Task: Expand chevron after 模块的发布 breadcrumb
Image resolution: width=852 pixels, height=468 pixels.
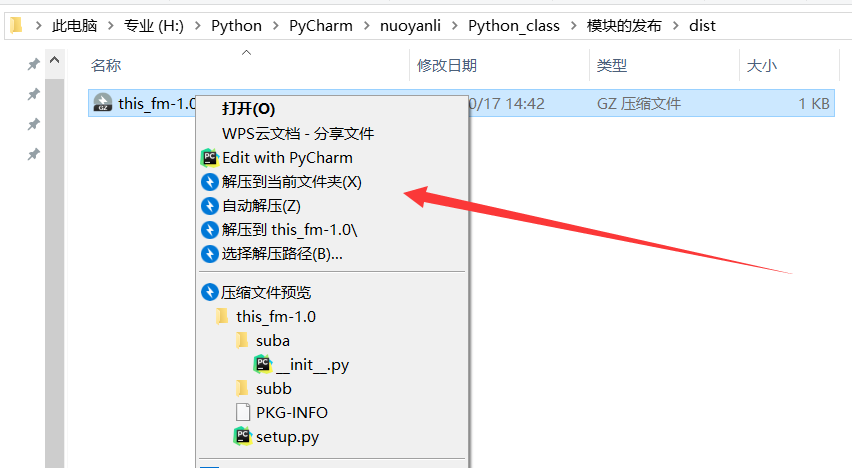Action: coord(676,26)
